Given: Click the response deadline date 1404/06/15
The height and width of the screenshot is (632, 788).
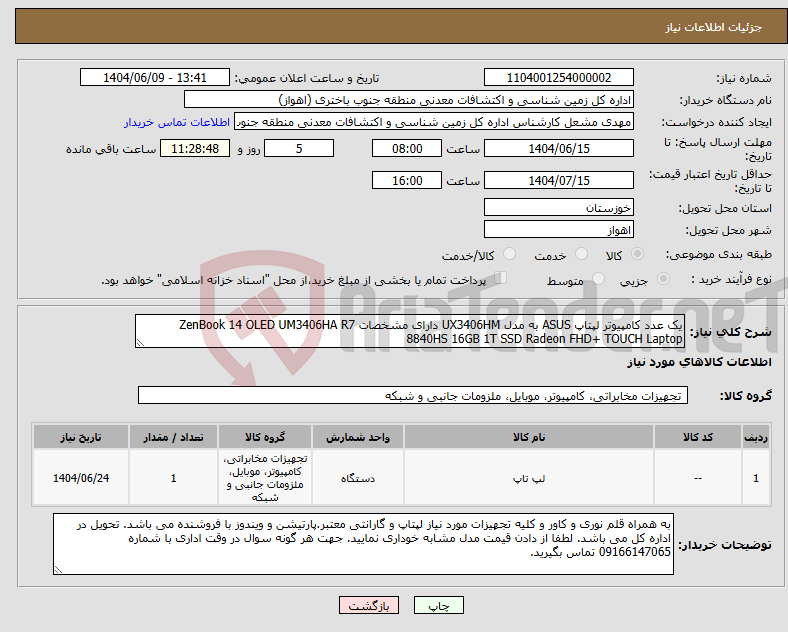Looking at the screenshot, I should (559, 149).
